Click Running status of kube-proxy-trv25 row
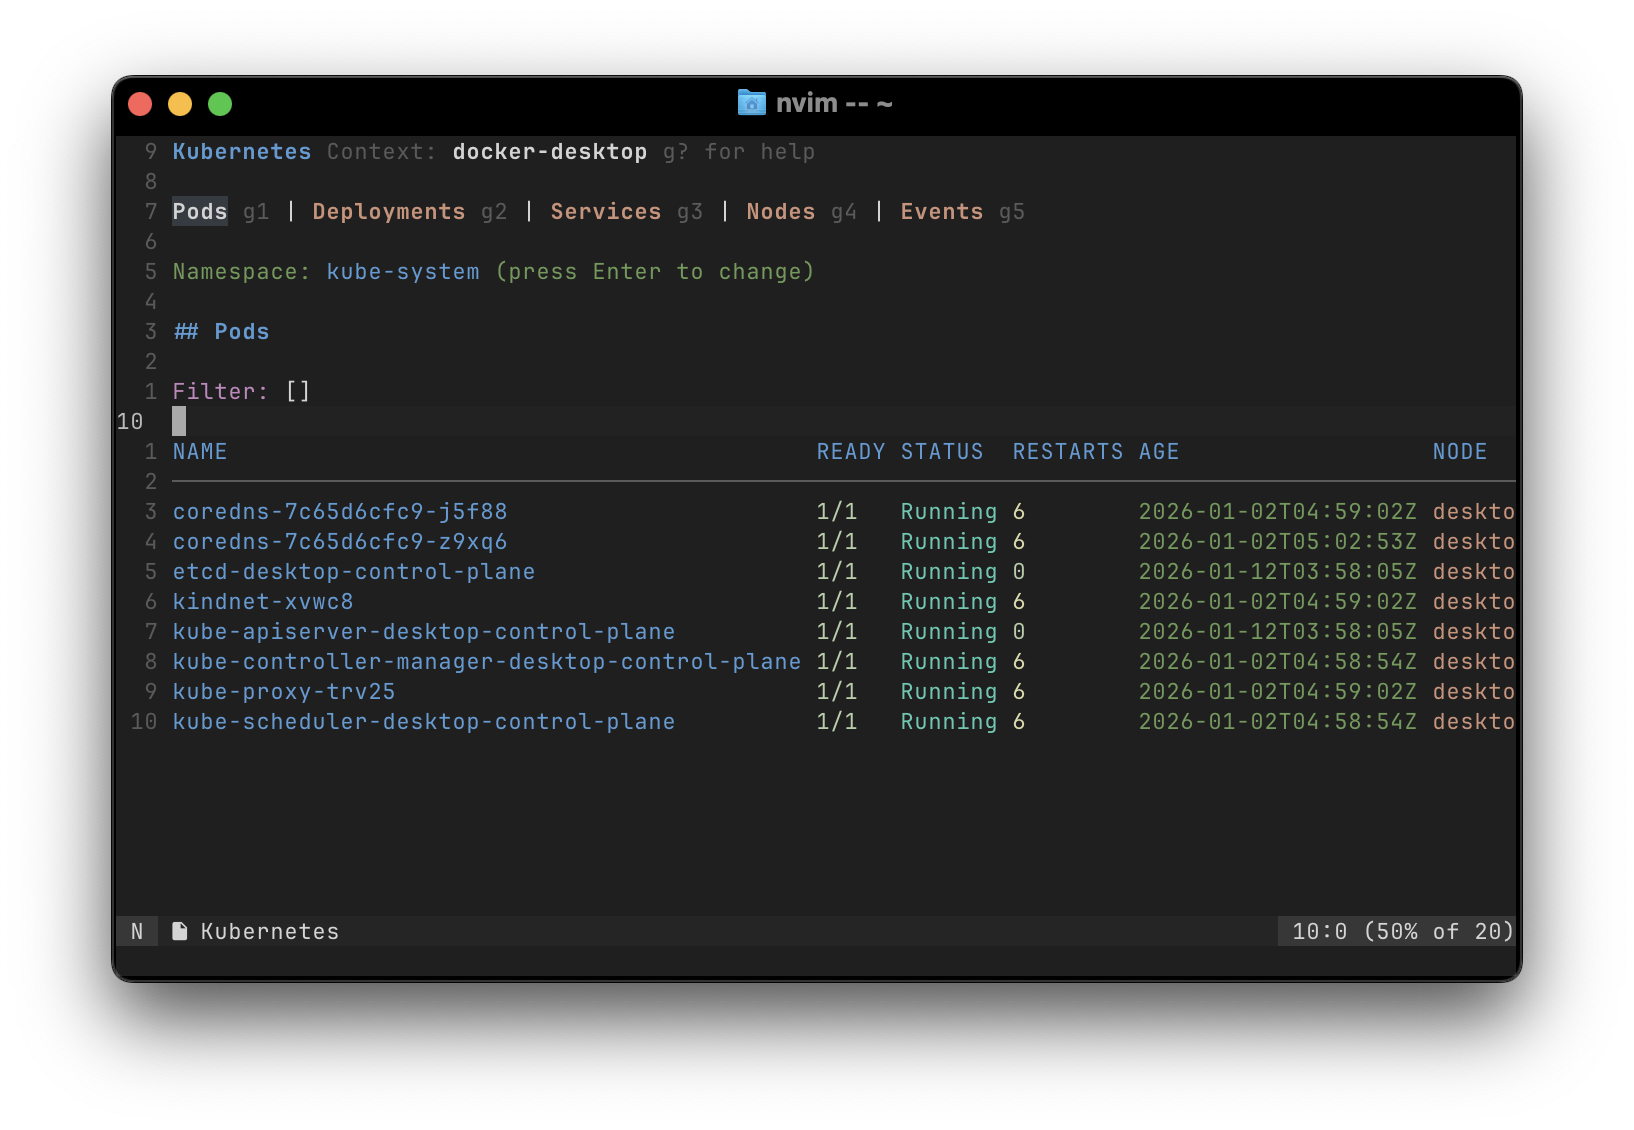This screenshot has height=1130, width=1634. [x=949, y=691]
